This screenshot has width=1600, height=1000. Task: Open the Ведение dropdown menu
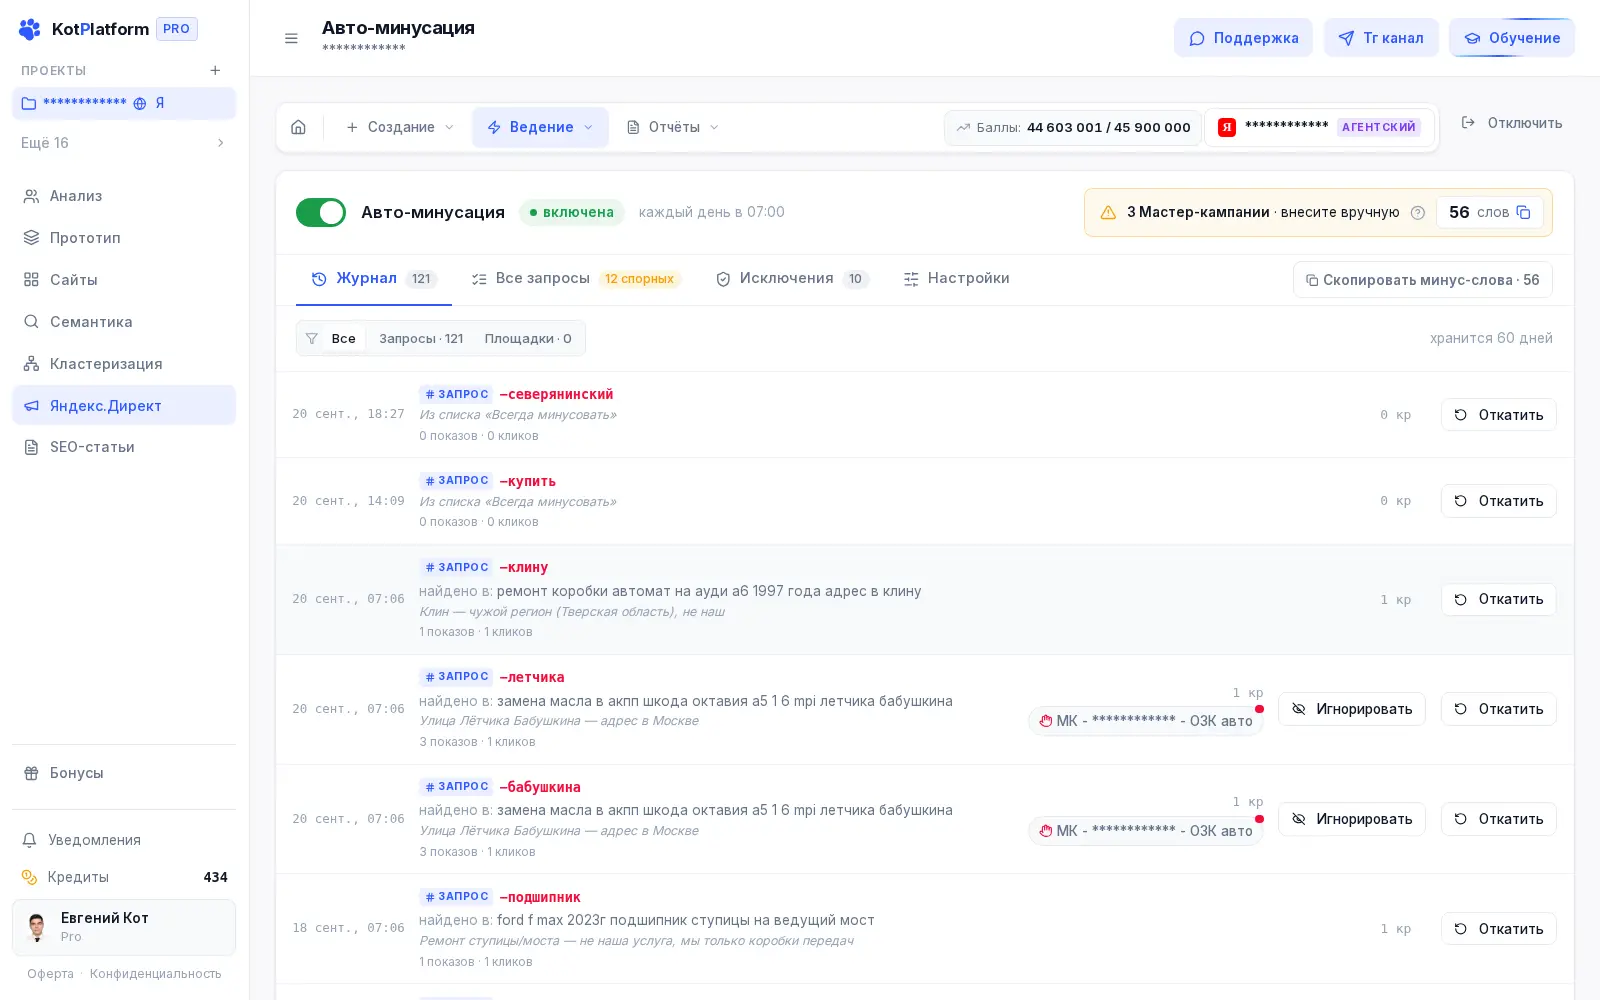click(x=540, y=127)
